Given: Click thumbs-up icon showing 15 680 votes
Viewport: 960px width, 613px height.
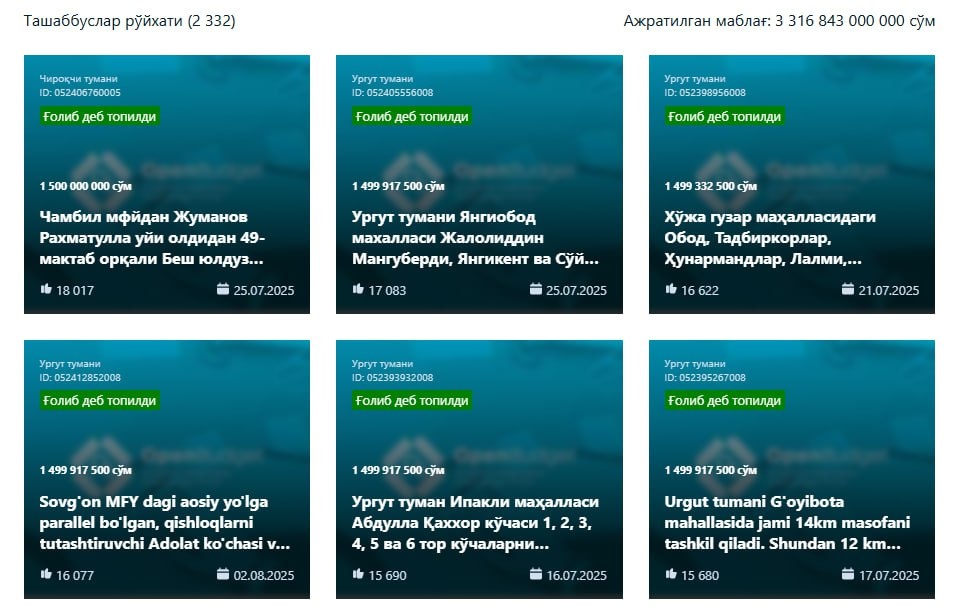Looking at the screenshot, I should 671,574.
